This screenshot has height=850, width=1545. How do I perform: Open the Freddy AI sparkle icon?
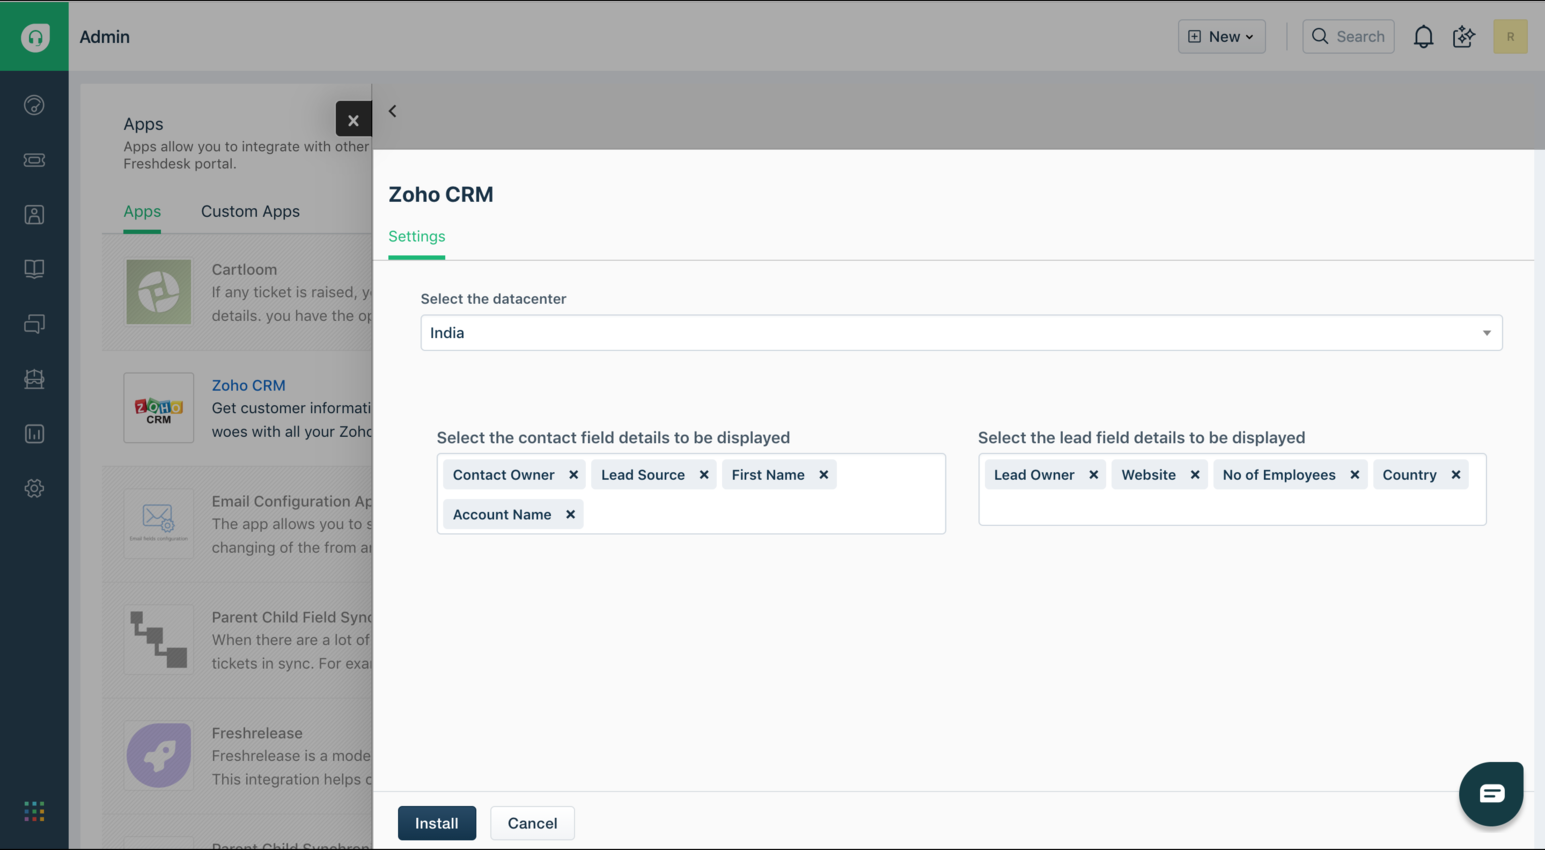[x=1463, y=36]
